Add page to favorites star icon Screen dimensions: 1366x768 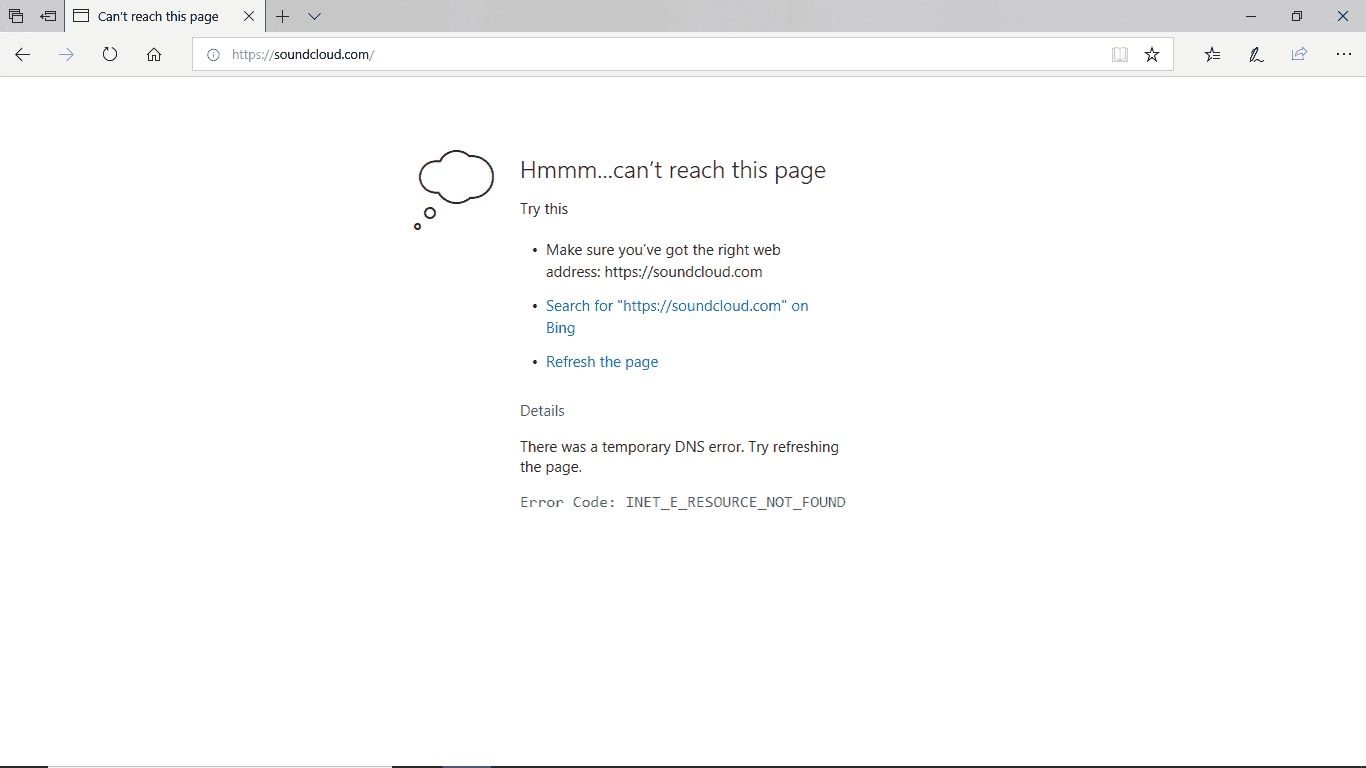pos(1152,55)
